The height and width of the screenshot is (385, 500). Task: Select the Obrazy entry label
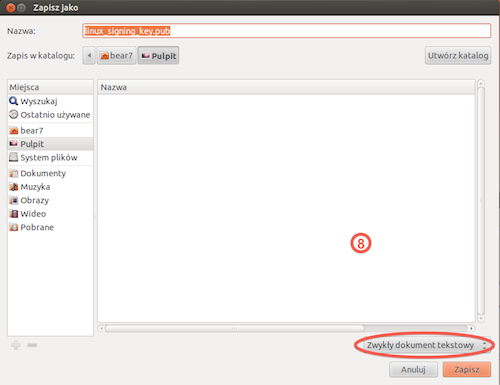pos(35,200)
